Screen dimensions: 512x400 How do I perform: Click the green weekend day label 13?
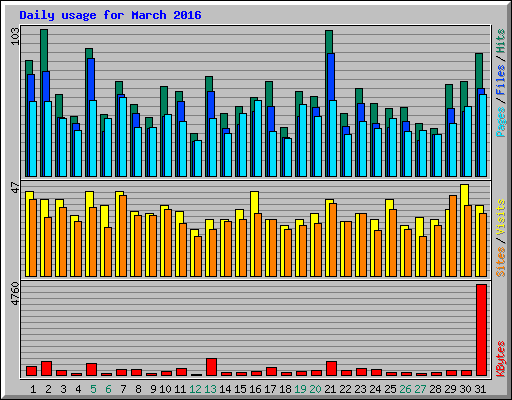(x=210, y=389)
